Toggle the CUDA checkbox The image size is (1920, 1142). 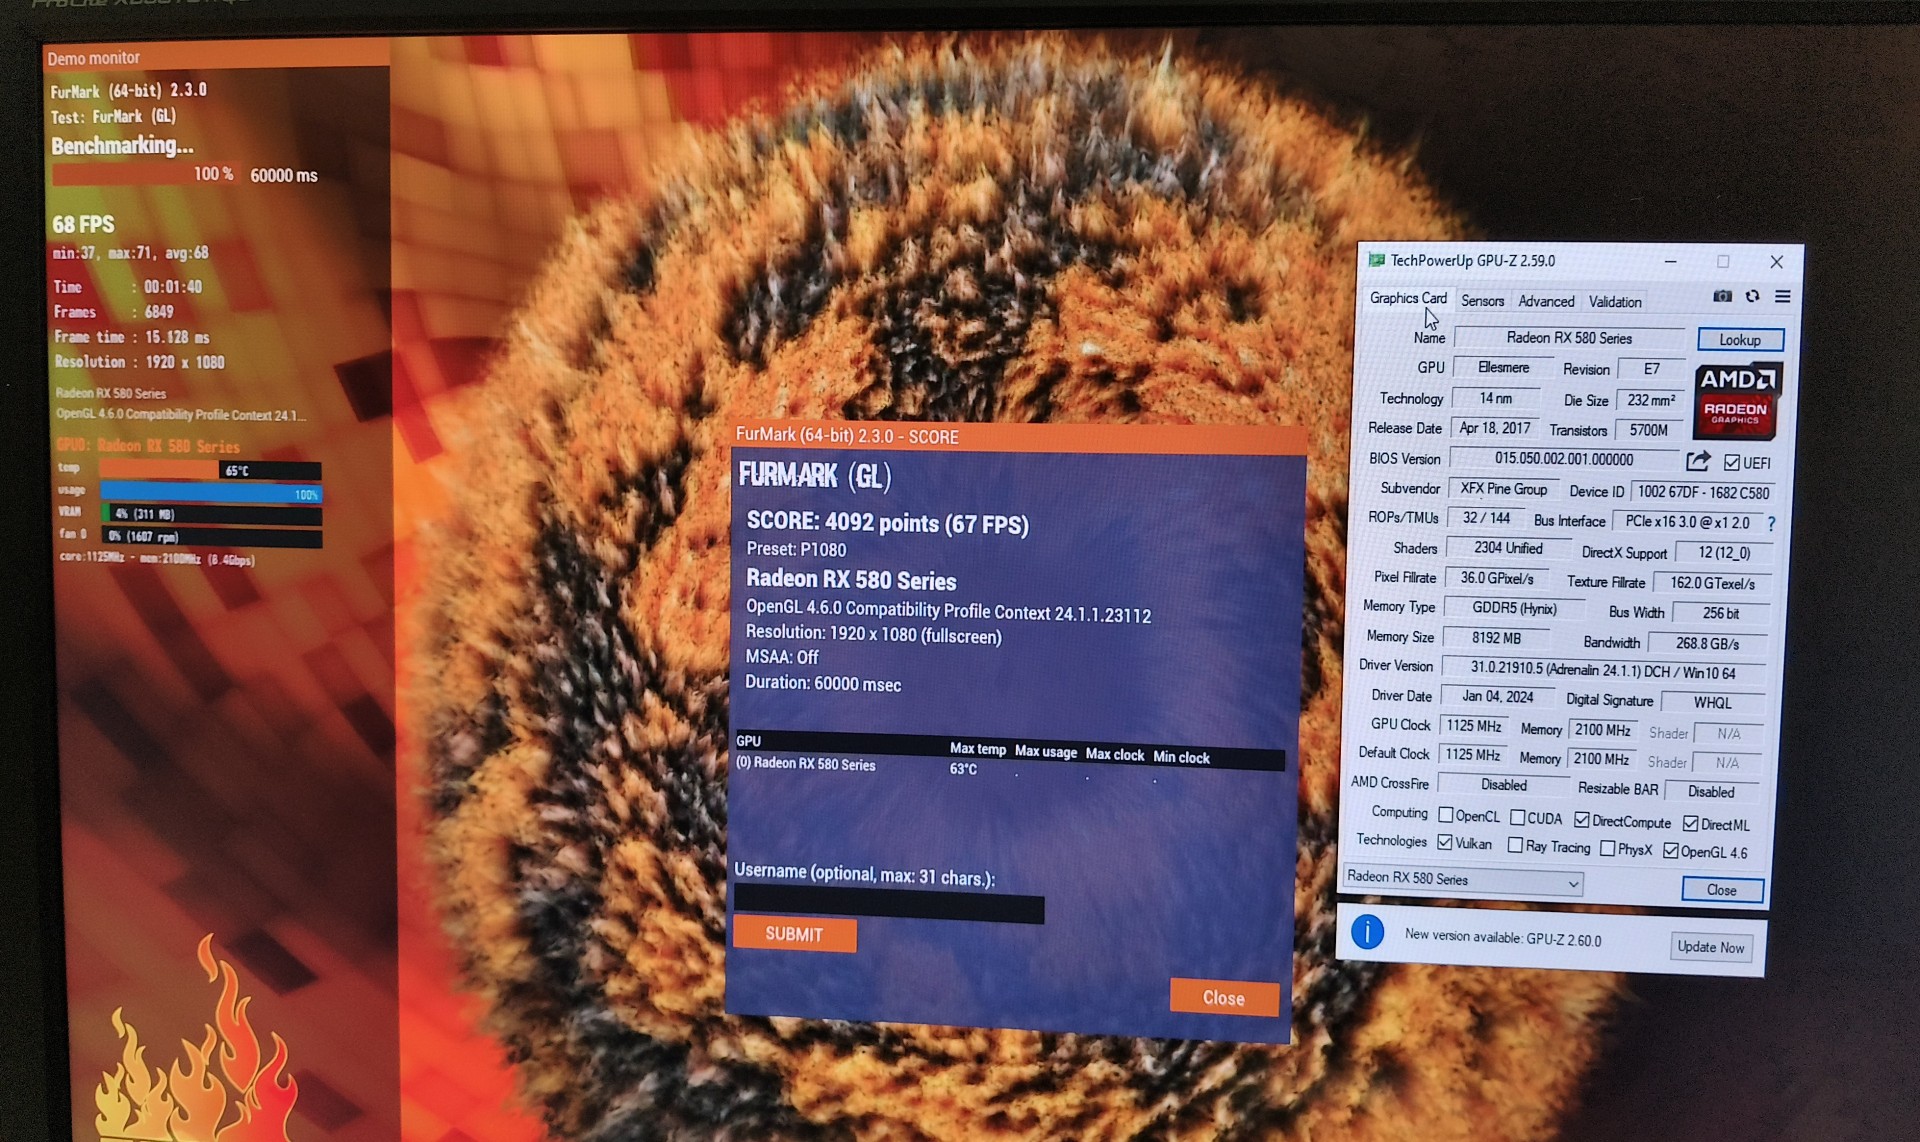pyautogui.click(x=1517, y=817)
